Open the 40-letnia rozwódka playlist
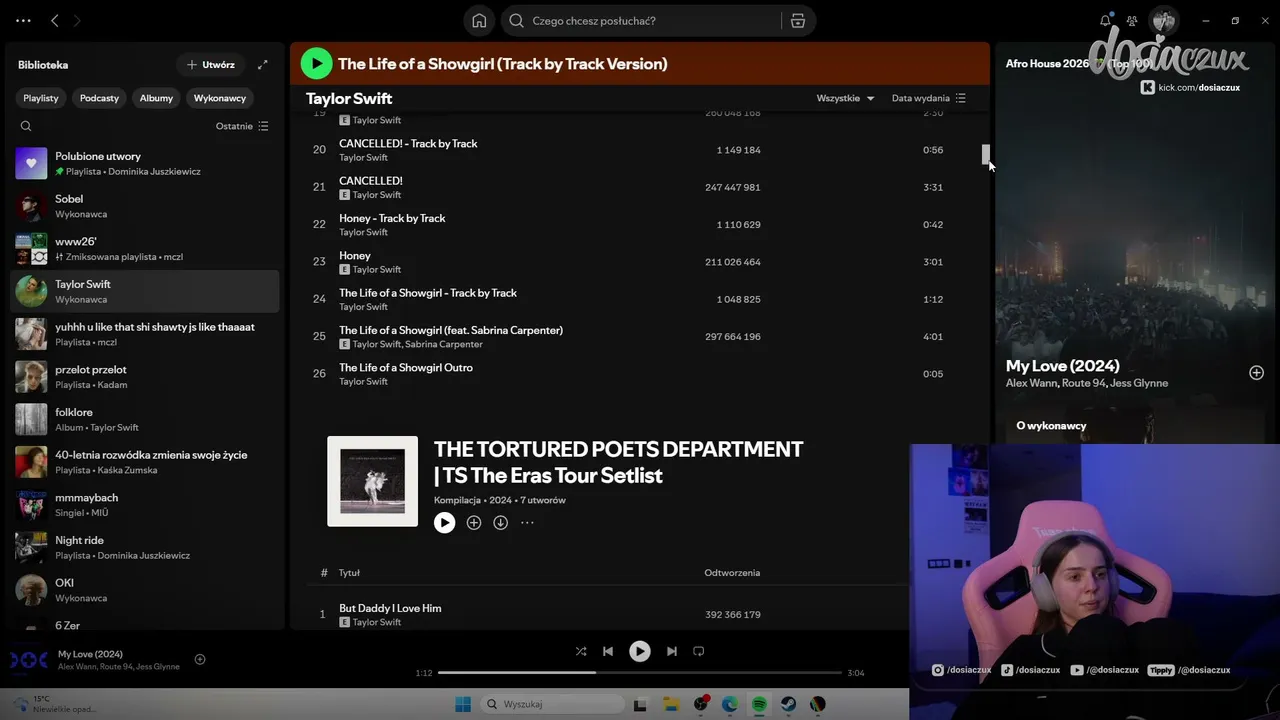Viewport: 1280px width, 720px height. click(x=145, y=462)
